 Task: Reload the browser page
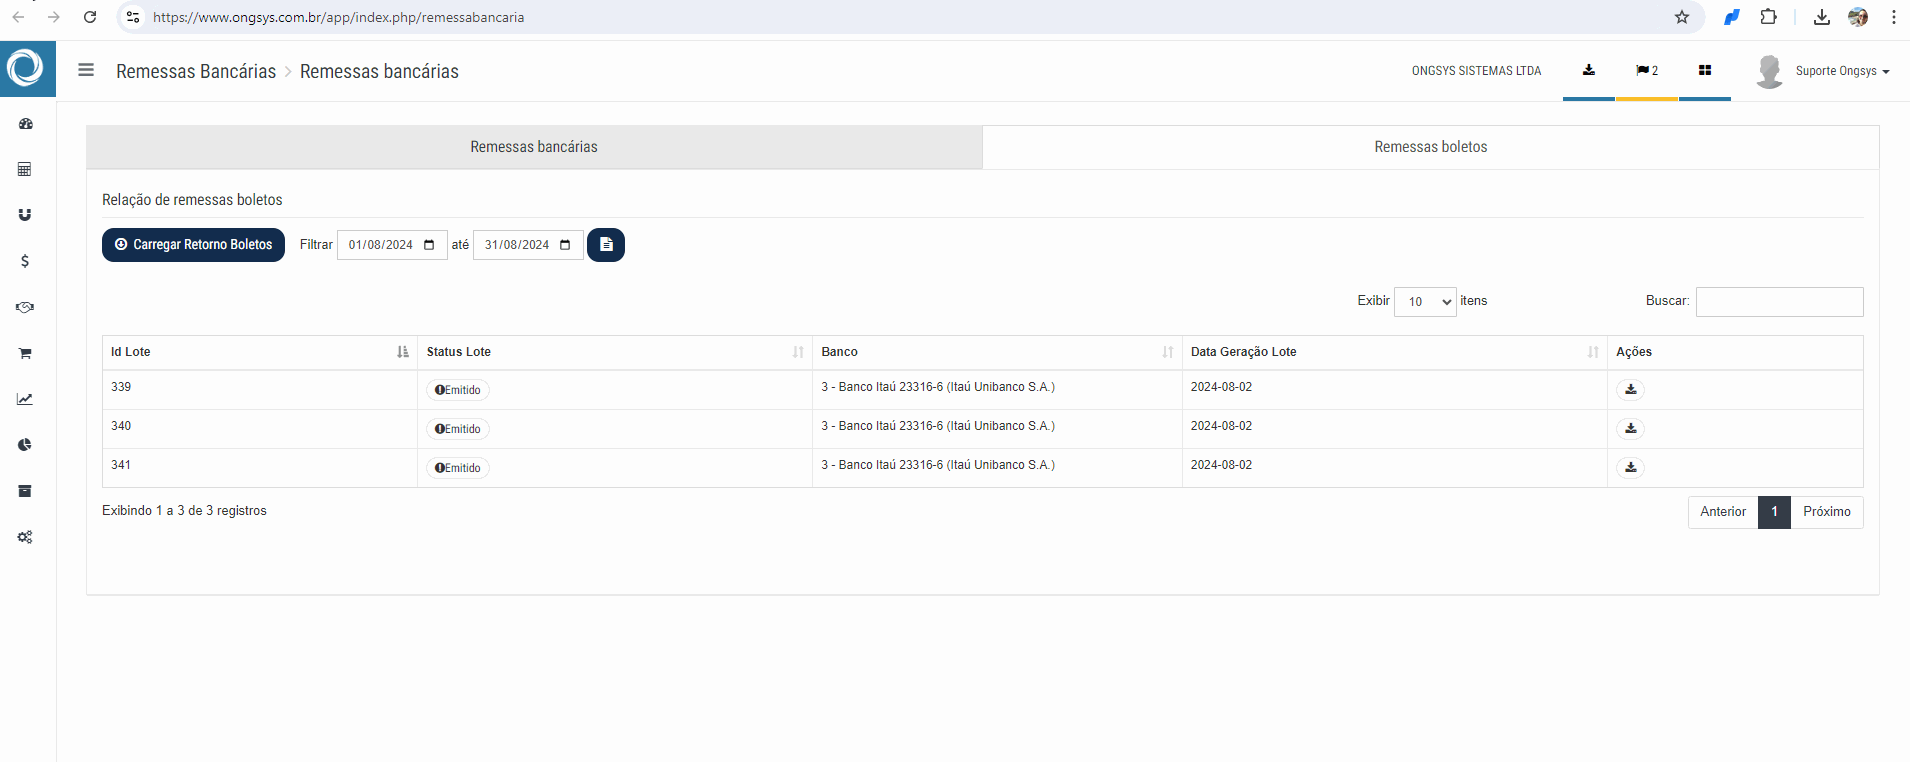pos(90,17)
